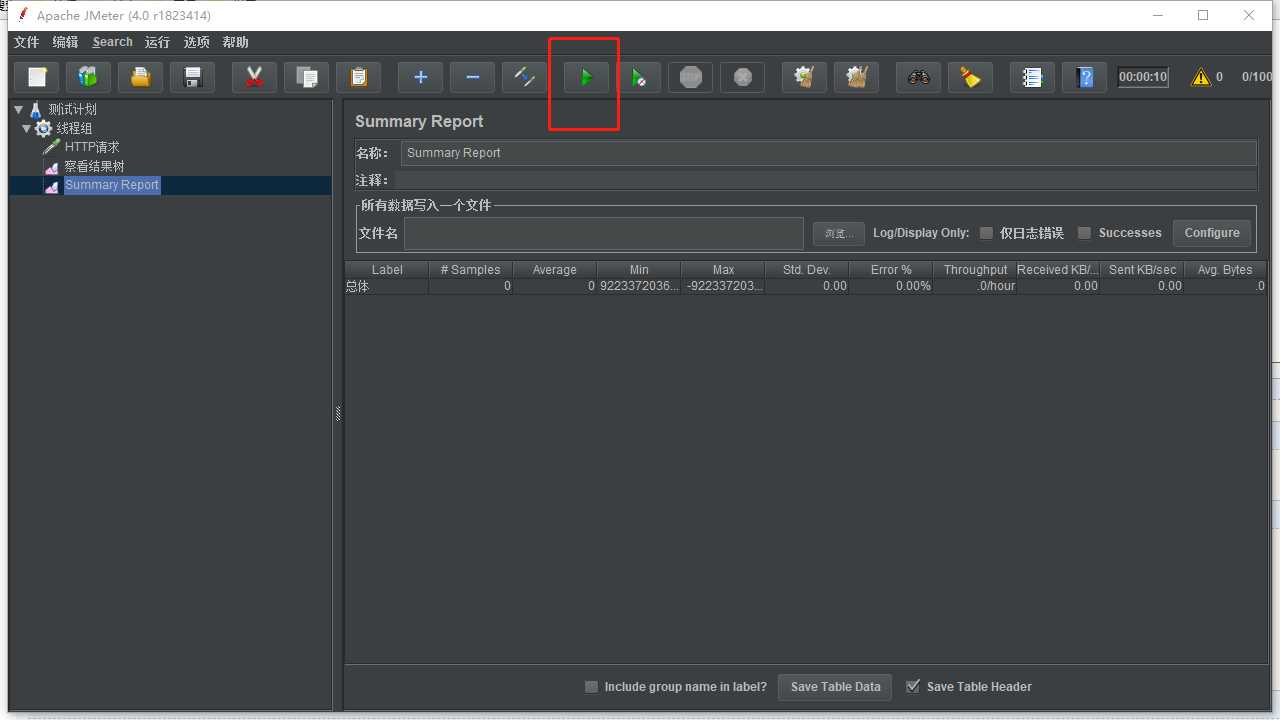1280x720 pixels.
Task: Select 线程组 thread group node
Action: click(x=75, y=129)
